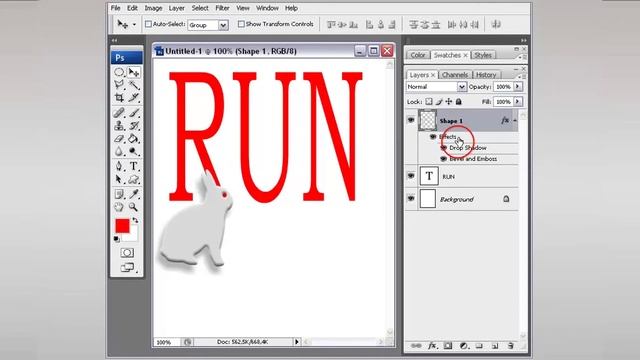Image resolution: width=640 pixels, height=360 pixels.
Task: Open the Auto-Select Group dropdown
Action: pyautogui.click(x=223, y=25)
